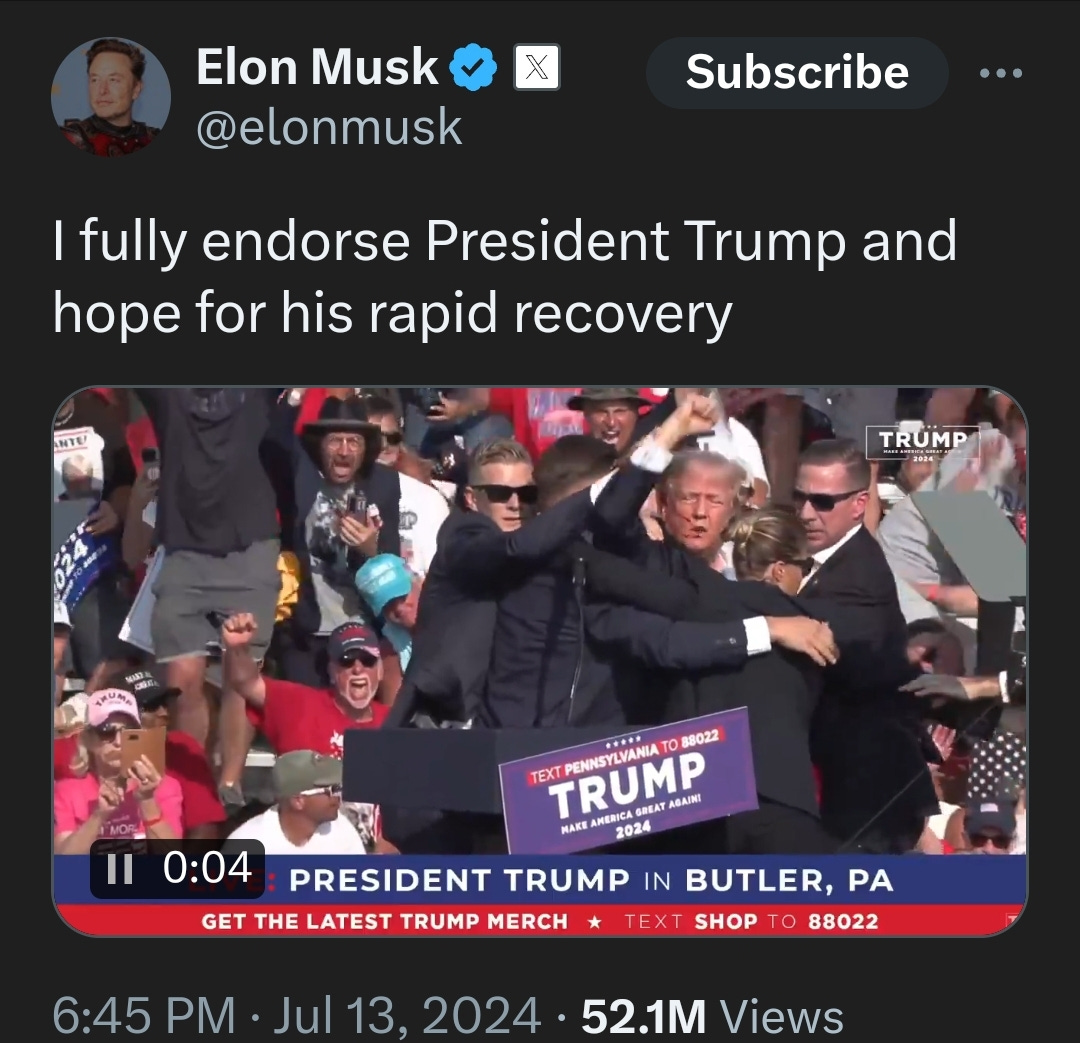This screenshot has height=1043, width=1080.
Task: View the 52.1M Views count
Action: pyautogui.click(x=713, y=1015)
